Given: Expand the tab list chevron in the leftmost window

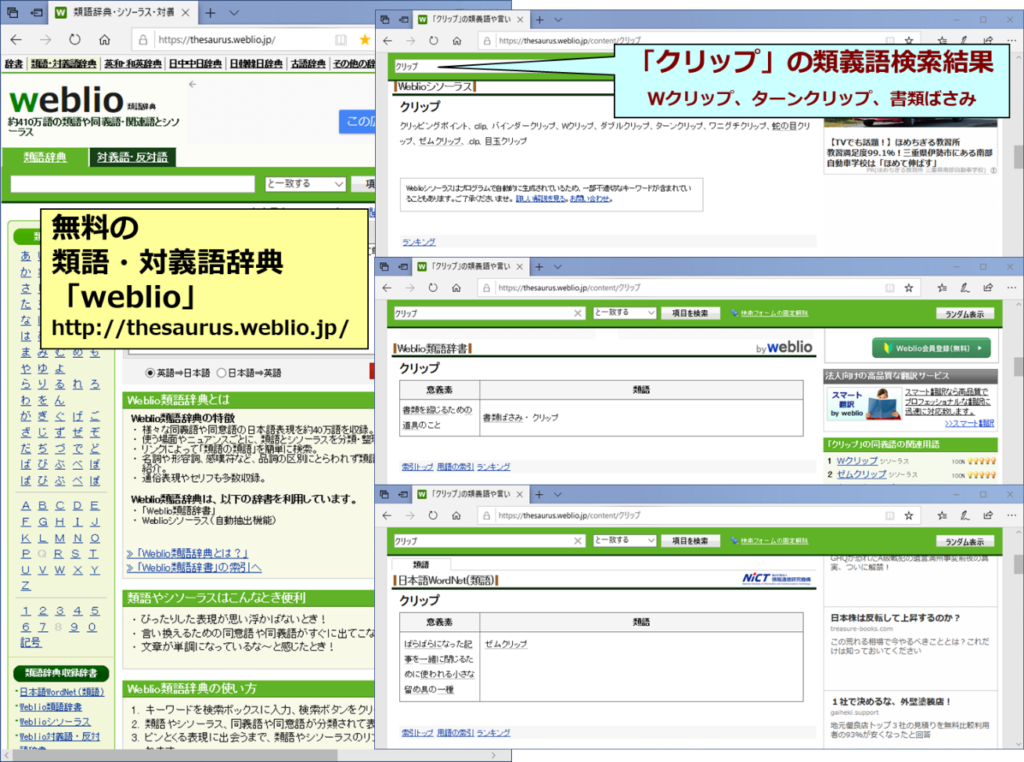Looking at the screenshot, I should (x=233, y=14).
